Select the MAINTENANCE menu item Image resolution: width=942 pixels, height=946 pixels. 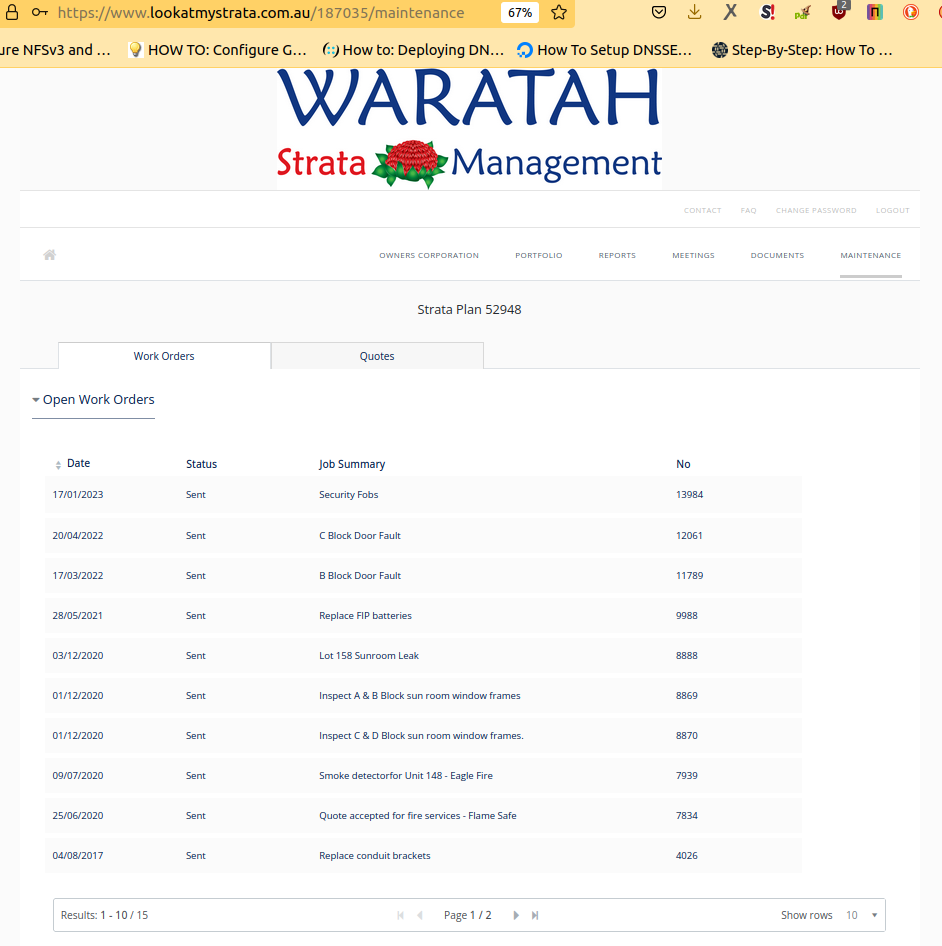coord(870,255)
